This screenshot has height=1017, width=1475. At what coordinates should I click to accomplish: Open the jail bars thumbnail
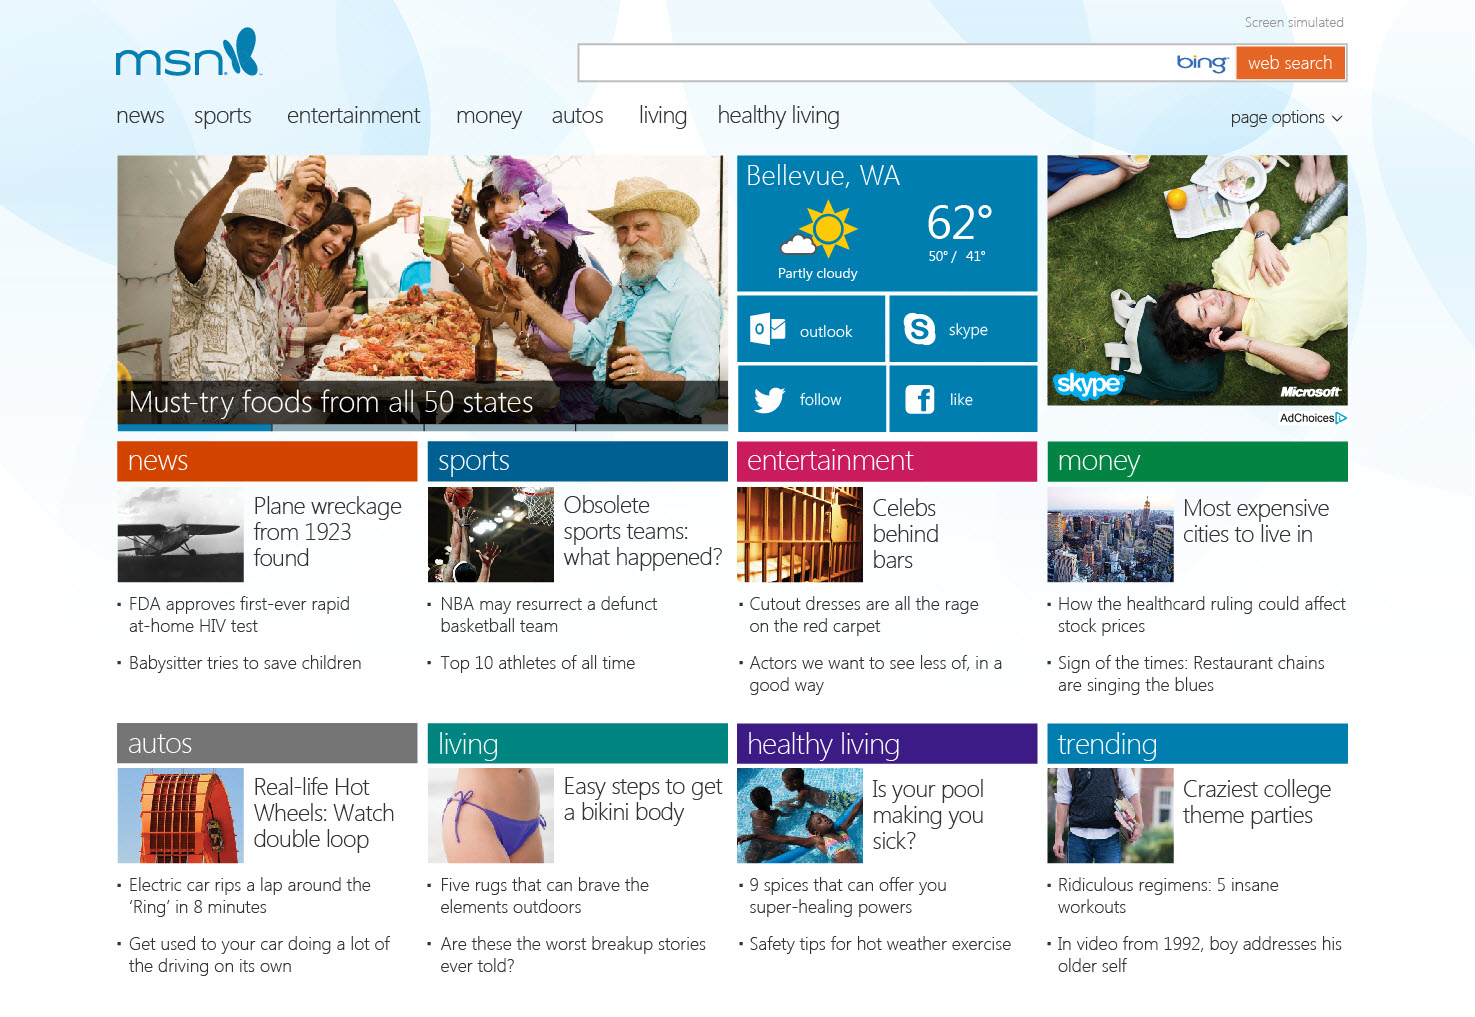pyautogui.click(x=800, y=534)
